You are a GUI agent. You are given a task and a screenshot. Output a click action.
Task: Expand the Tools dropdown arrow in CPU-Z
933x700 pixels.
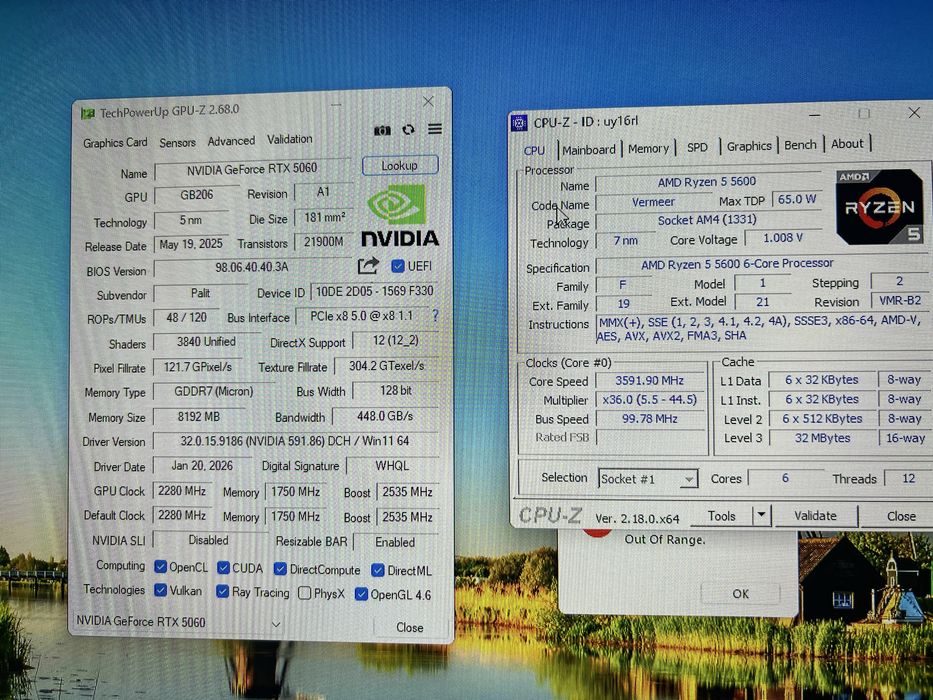[x=762, y=515]
